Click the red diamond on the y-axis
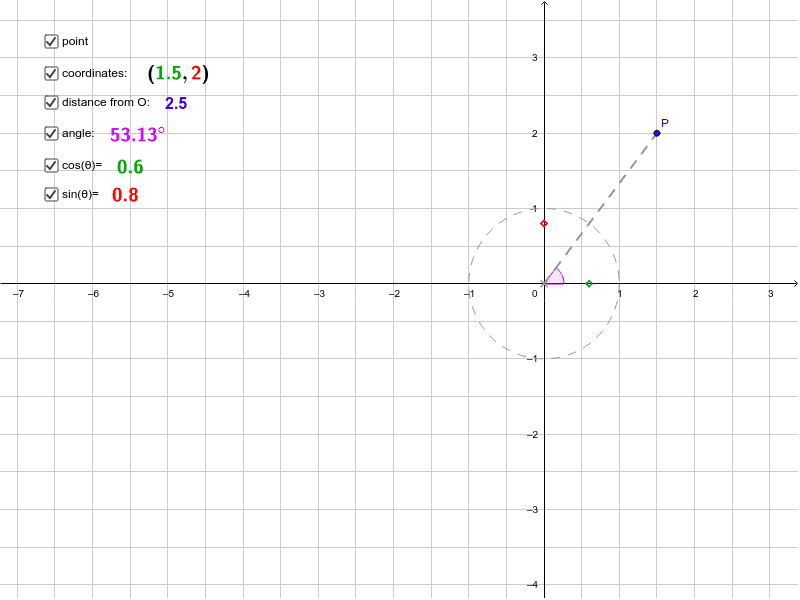 pos(545,222)
